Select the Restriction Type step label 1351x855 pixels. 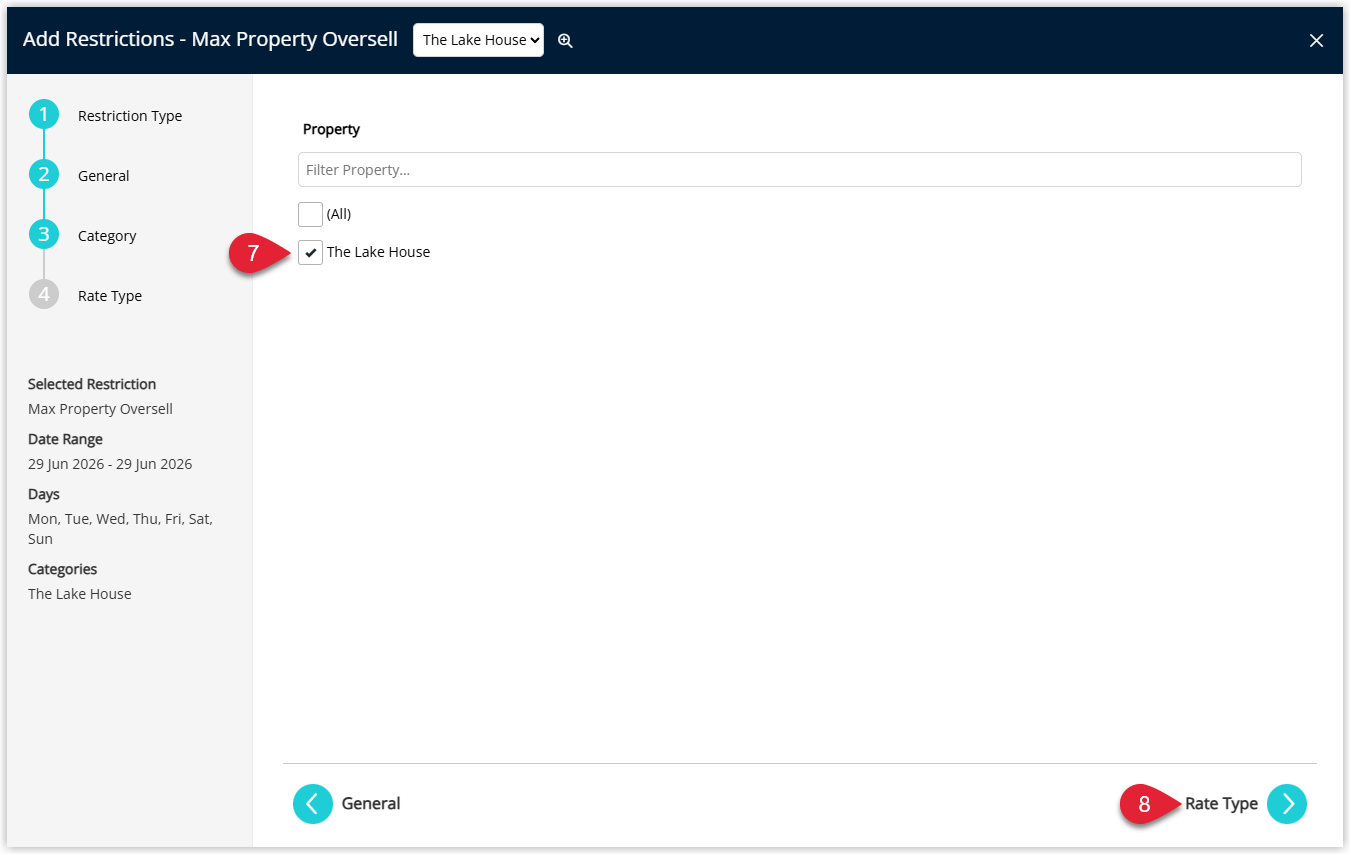pos(130,116)
